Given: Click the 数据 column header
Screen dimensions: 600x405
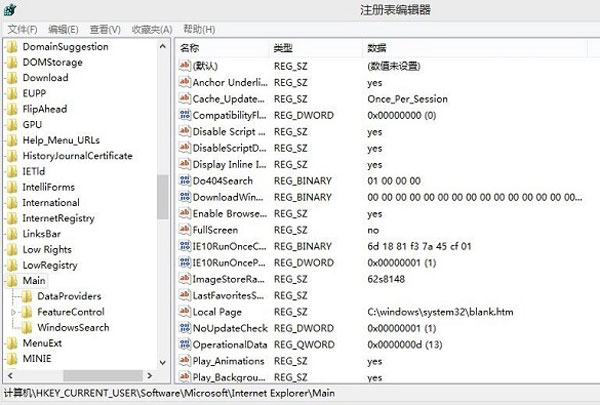Looking at the screenshot, I should tap(377, 48).
